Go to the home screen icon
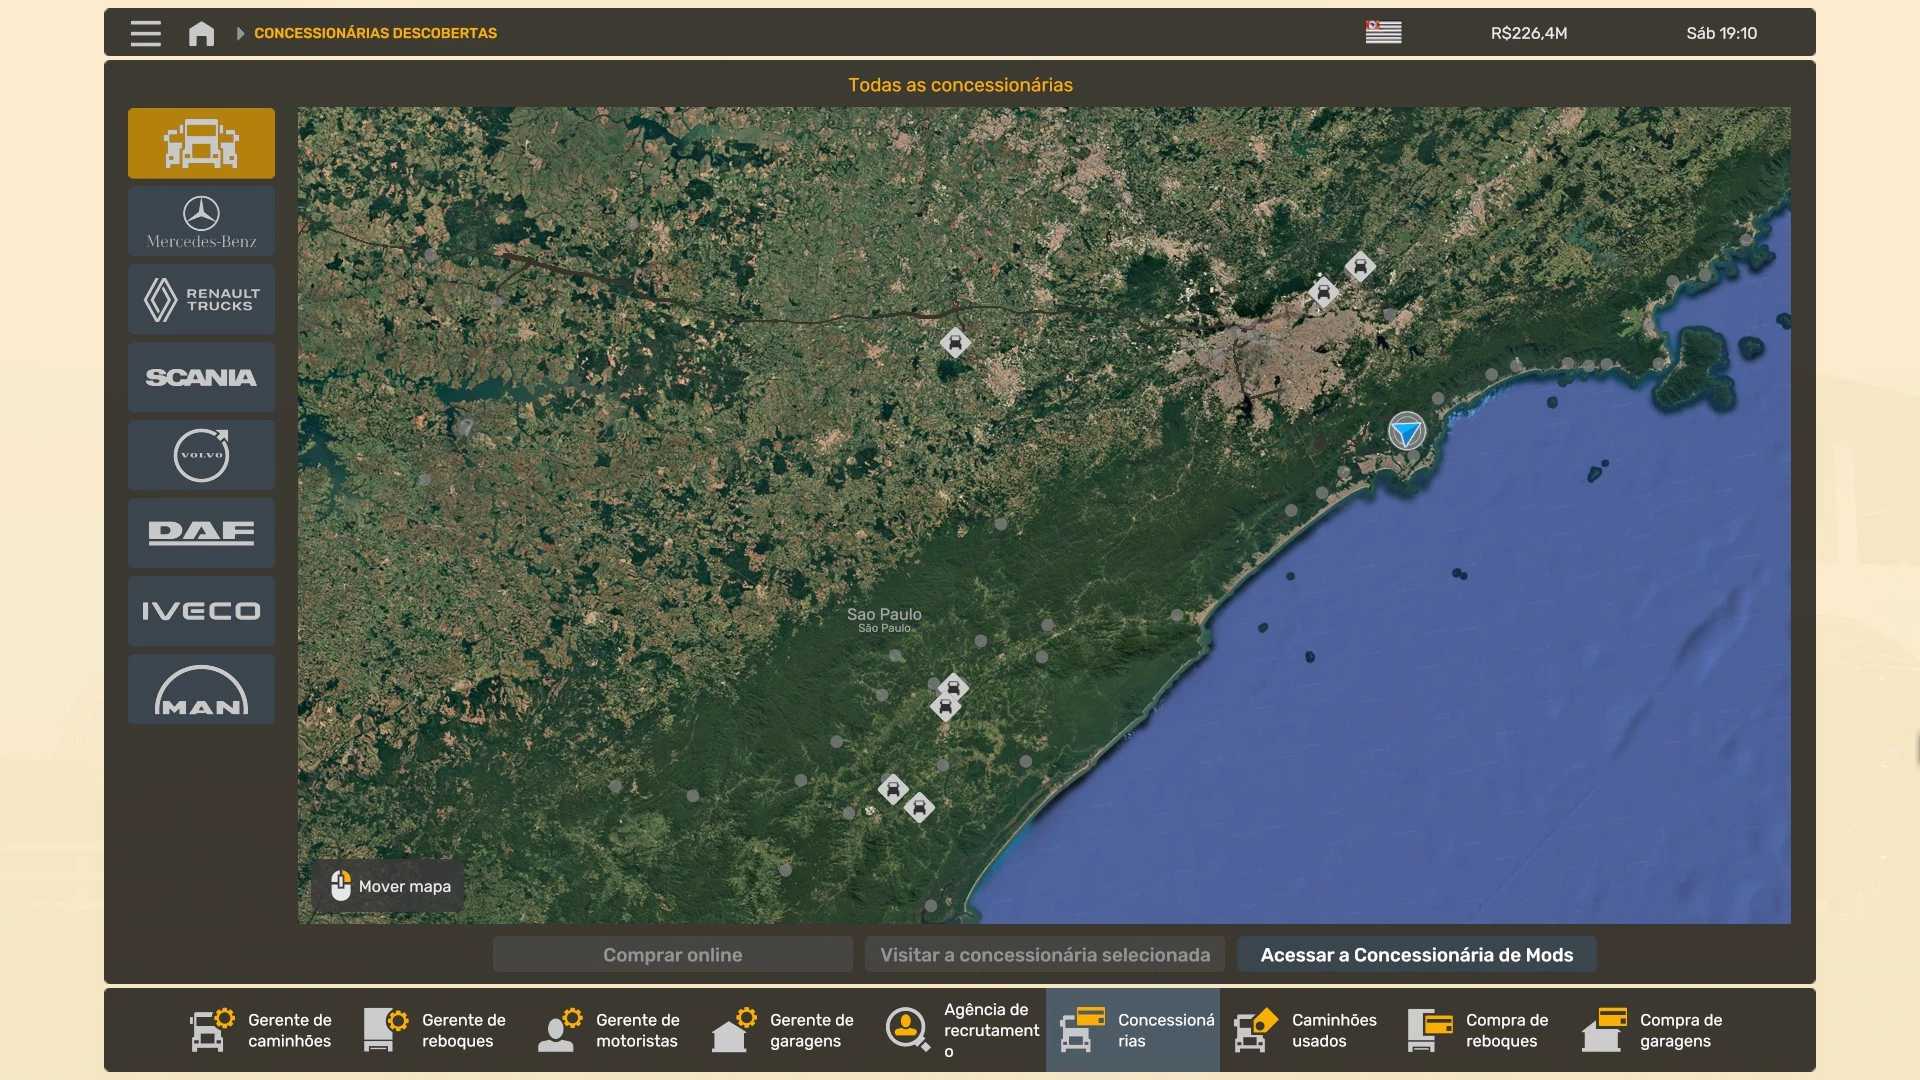The image size is (1920, 1080). 201,33
